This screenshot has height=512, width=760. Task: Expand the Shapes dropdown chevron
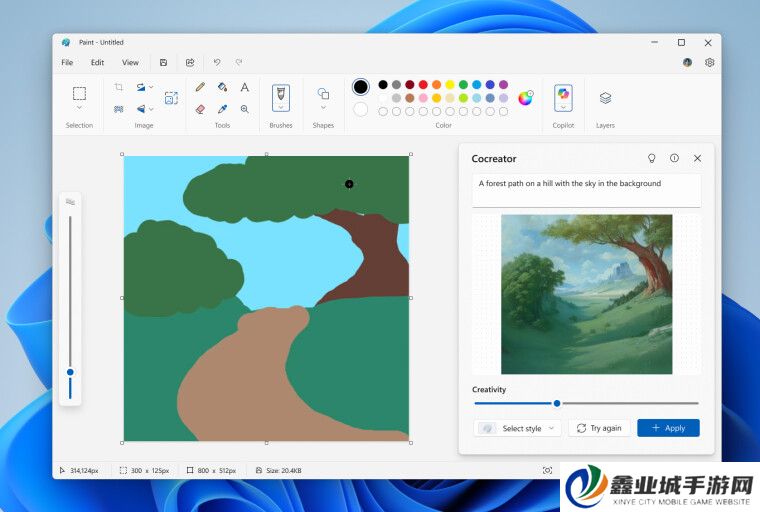tap(323, 108)
